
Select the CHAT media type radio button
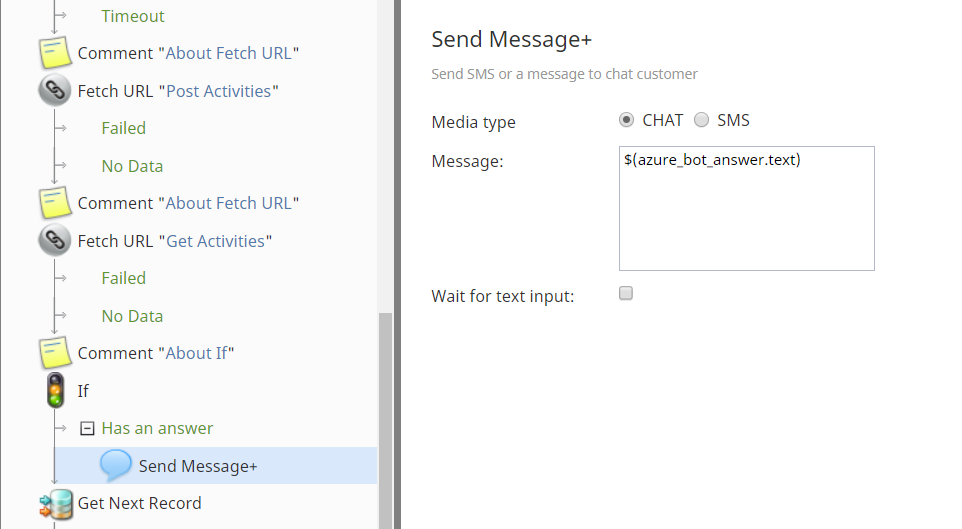(x=626, y=120)
